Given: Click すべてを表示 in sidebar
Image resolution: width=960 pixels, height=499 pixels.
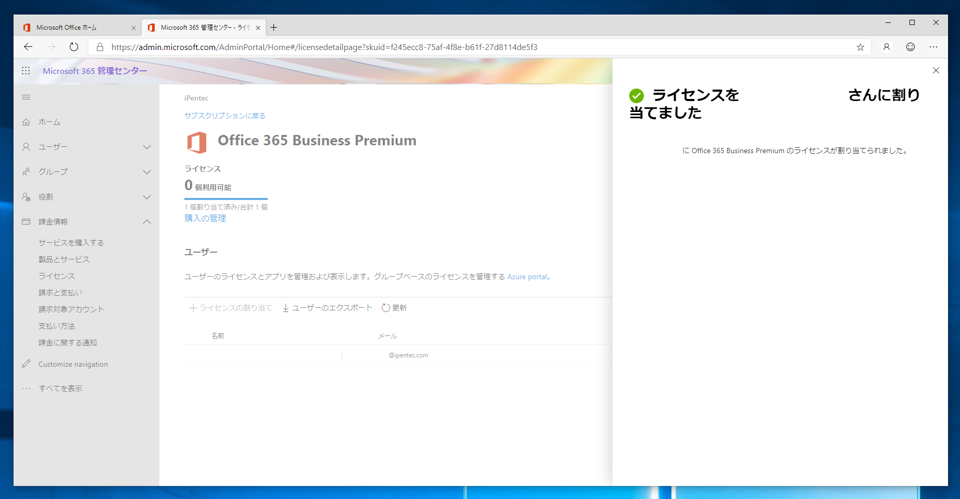Looking at the screenshot, I should click(x=60, y=388).
